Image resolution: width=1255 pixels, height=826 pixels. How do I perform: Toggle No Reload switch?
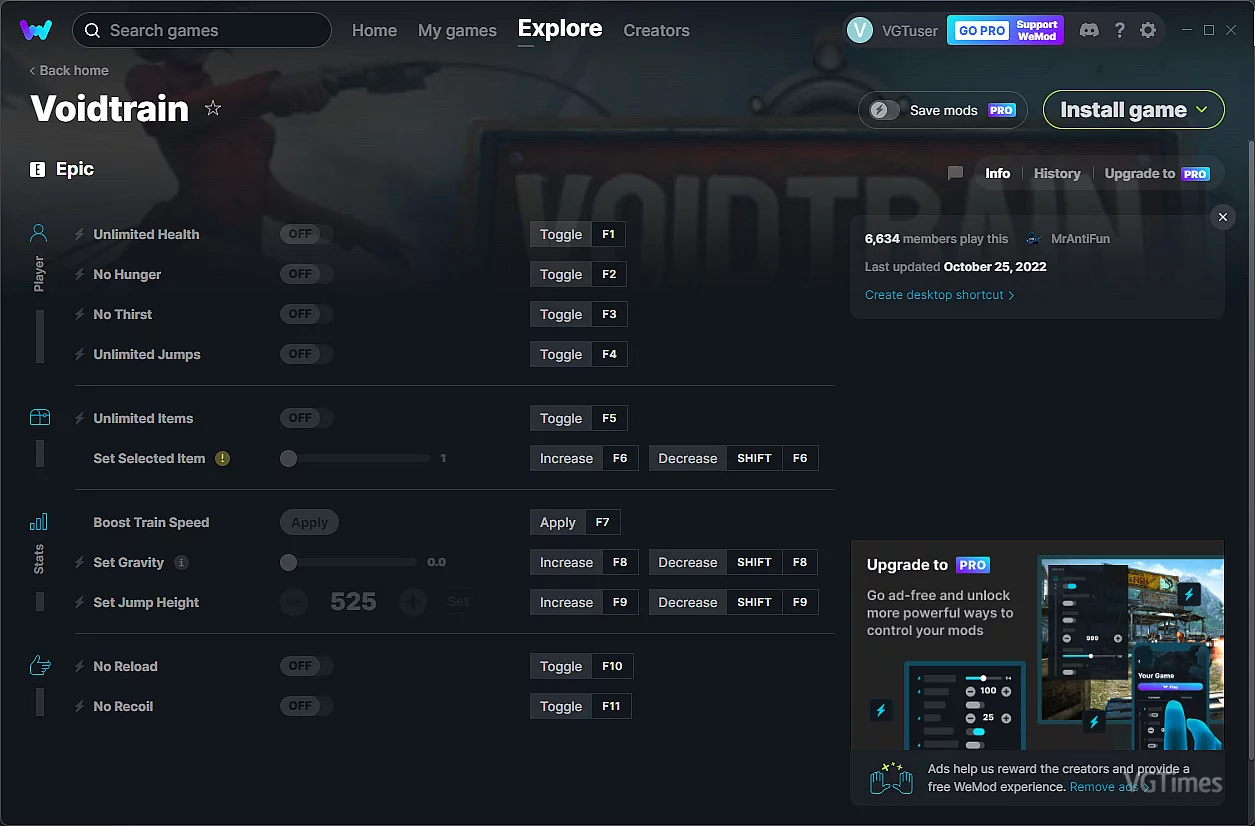pos(306,666)
